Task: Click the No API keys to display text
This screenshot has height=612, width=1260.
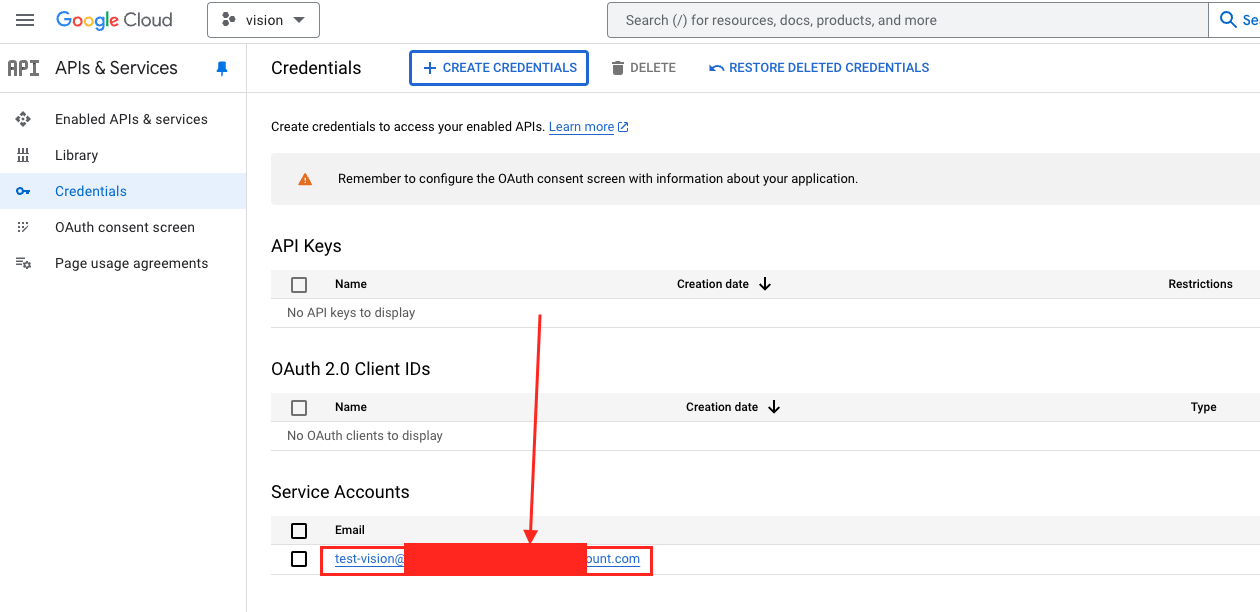Action: tap(351, 313)
